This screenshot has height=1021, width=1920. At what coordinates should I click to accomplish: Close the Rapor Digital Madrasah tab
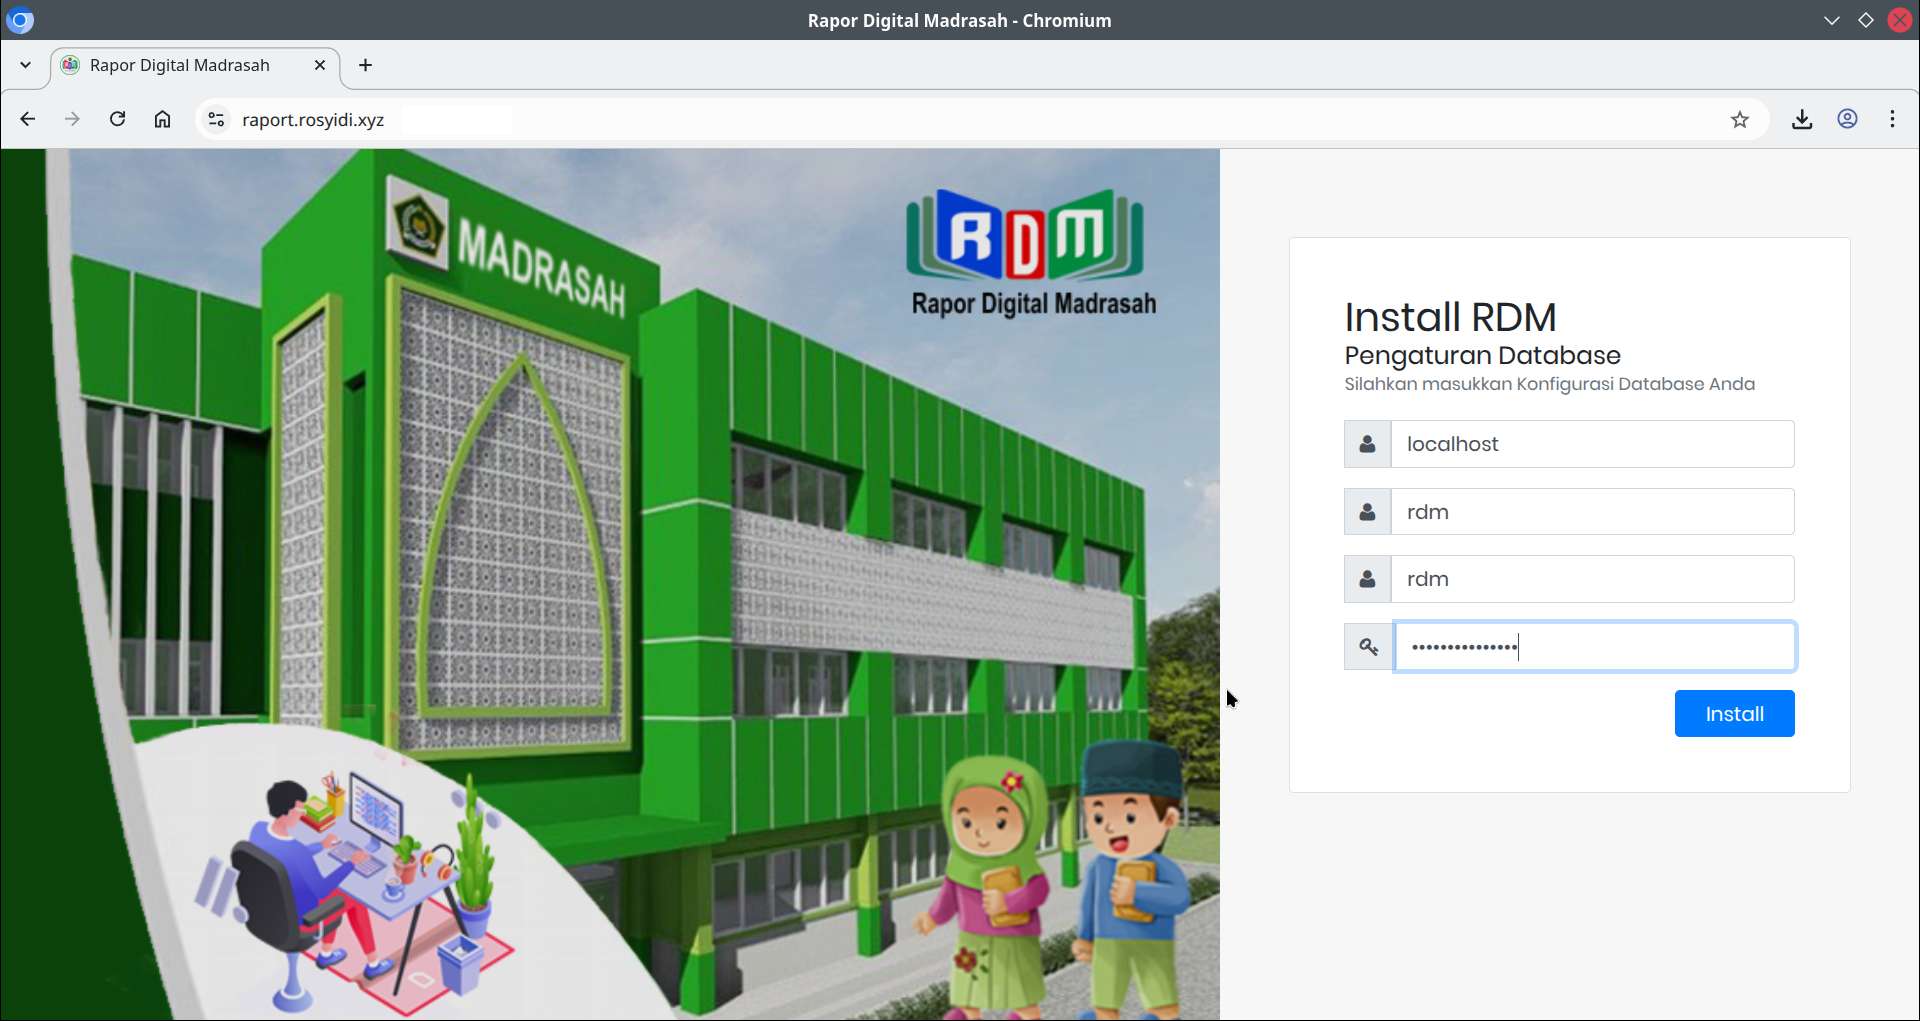point(320,65)
